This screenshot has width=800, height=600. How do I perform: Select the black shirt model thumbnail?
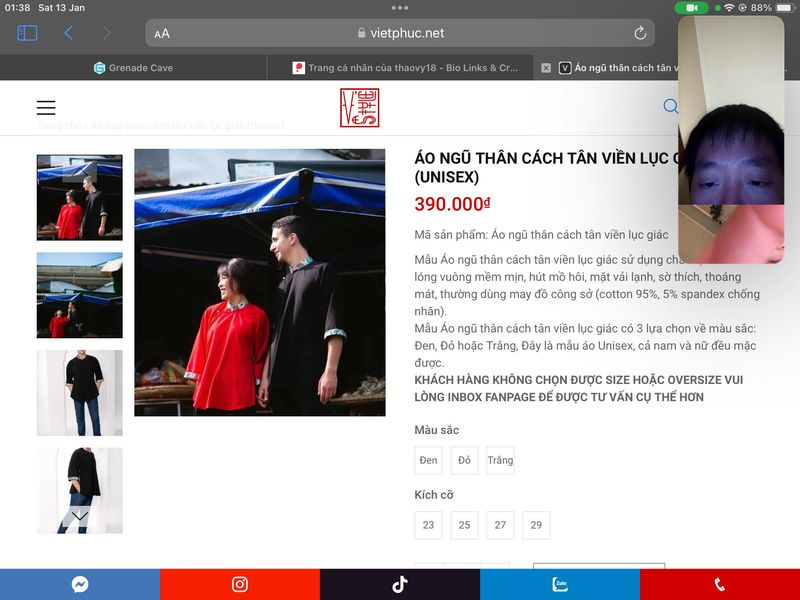pyautogui.click(x=80, y=393)
